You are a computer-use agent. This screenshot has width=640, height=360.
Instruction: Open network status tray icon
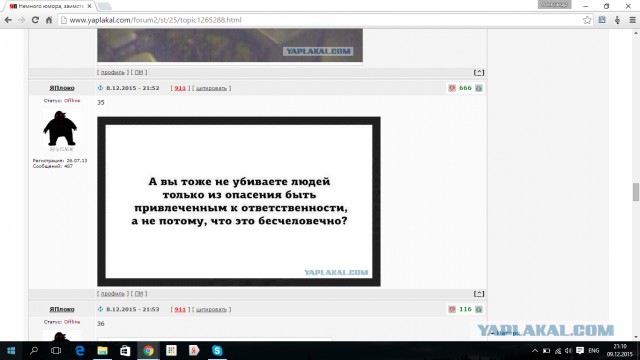(558, 351)
